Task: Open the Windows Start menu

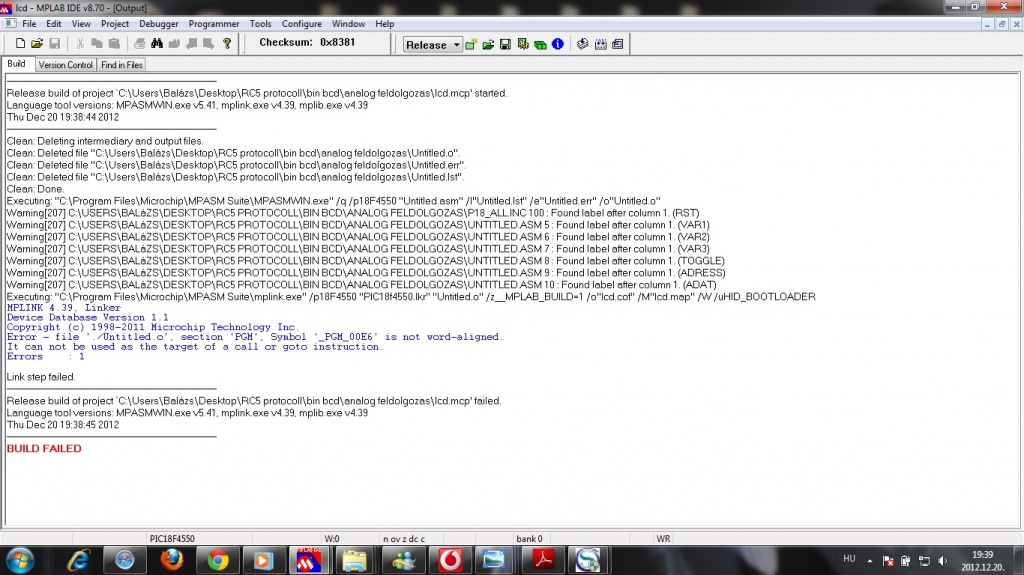Action: 20,561
